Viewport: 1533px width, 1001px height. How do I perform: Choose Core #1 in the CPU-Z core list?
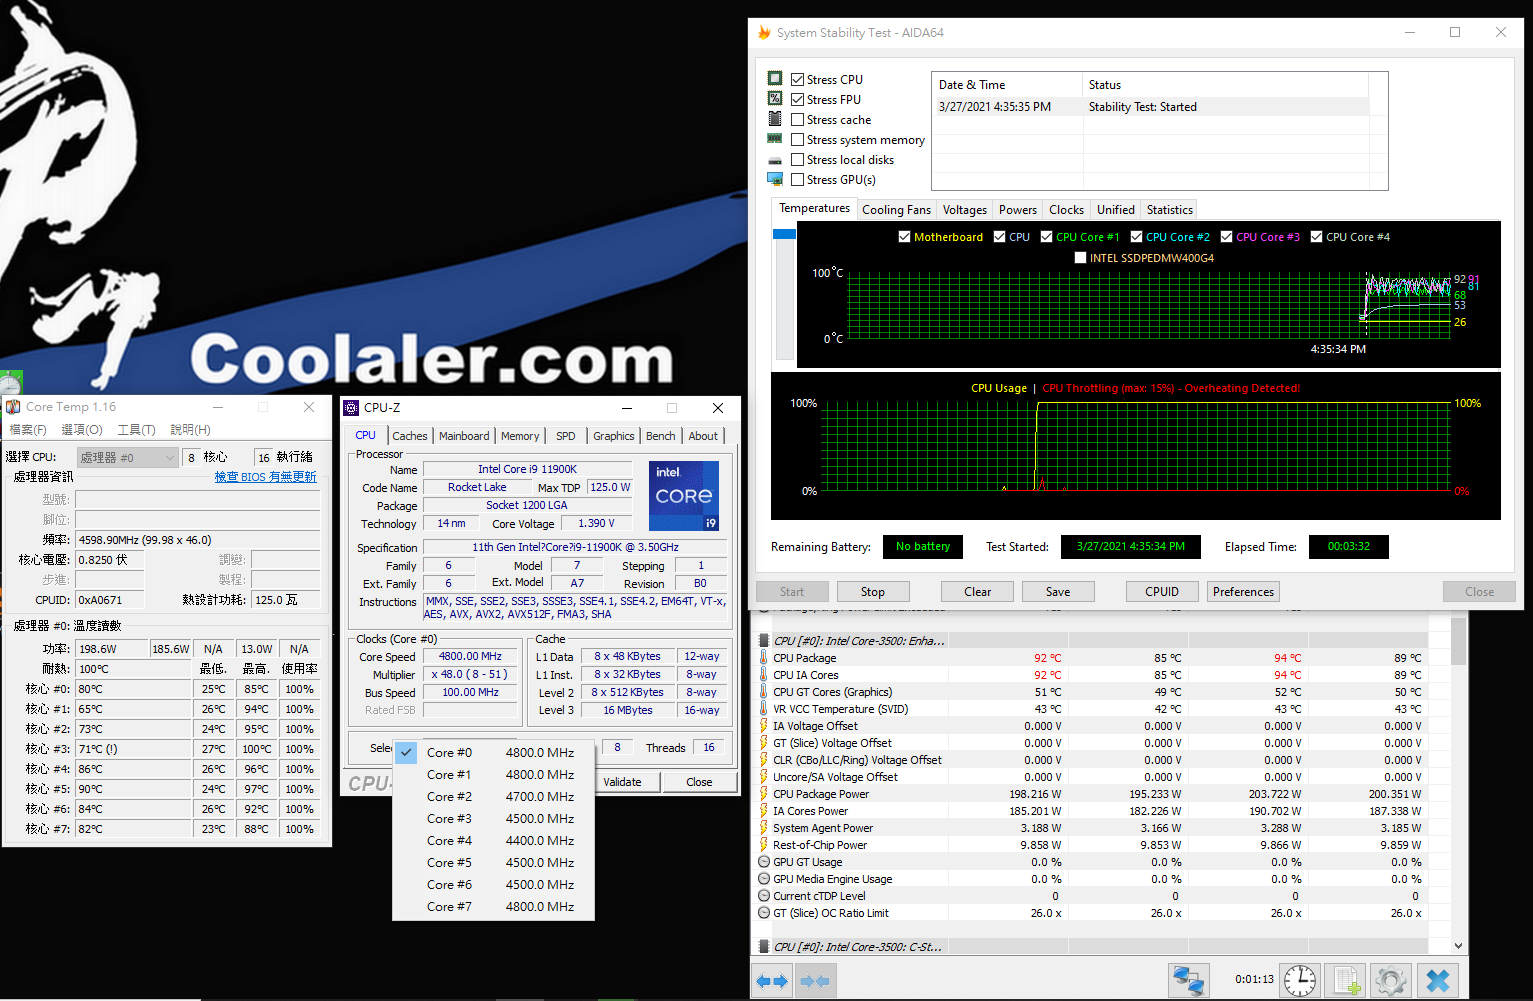(x=494, y=774)
